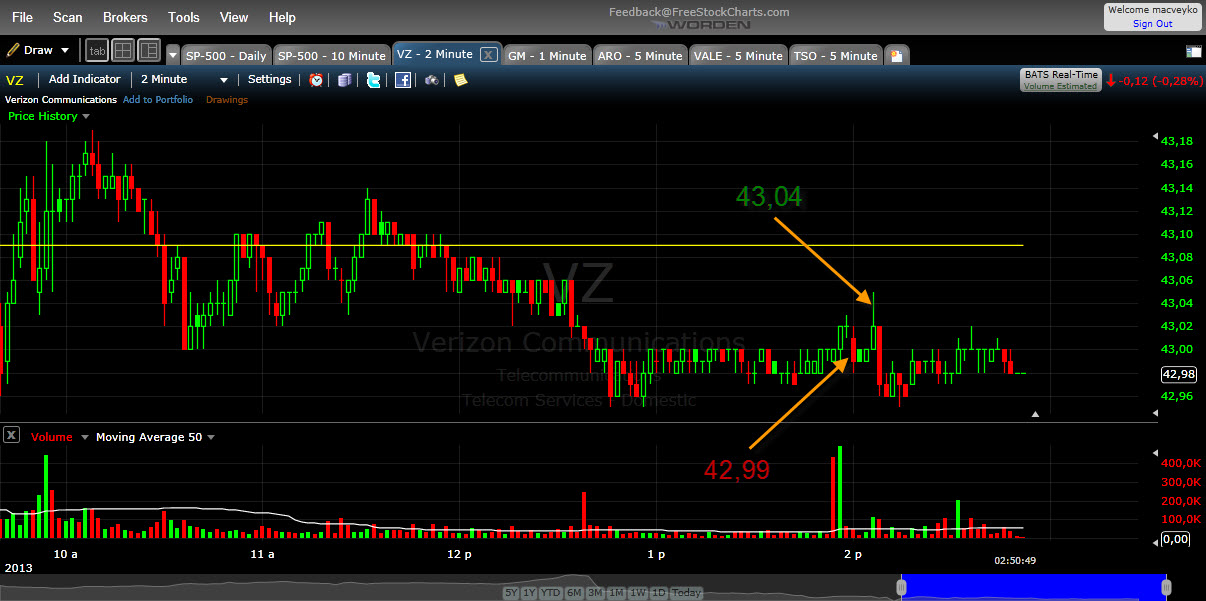Click the BATS Real-Time data badge
This screenshot has width=1206, height=601.
[1060, 80]
